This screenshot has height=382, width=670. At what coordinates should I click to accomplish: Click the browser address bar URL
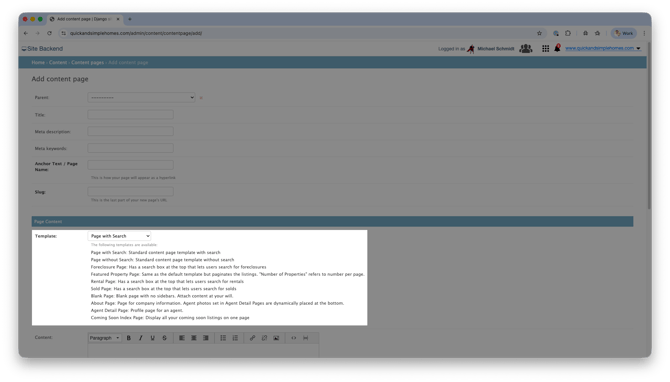point(136,33)
